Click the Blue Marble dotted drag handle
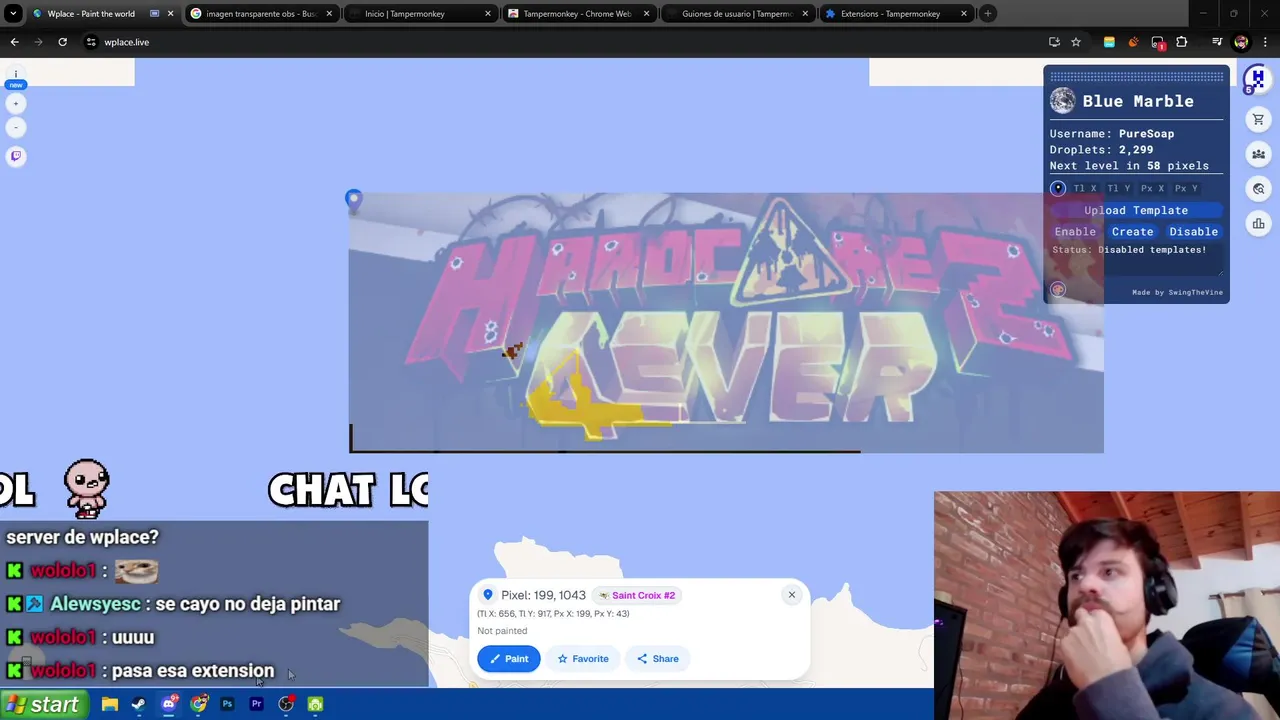The height and width of the screenshot is (720, 1280). click(x=1136, y=76)
